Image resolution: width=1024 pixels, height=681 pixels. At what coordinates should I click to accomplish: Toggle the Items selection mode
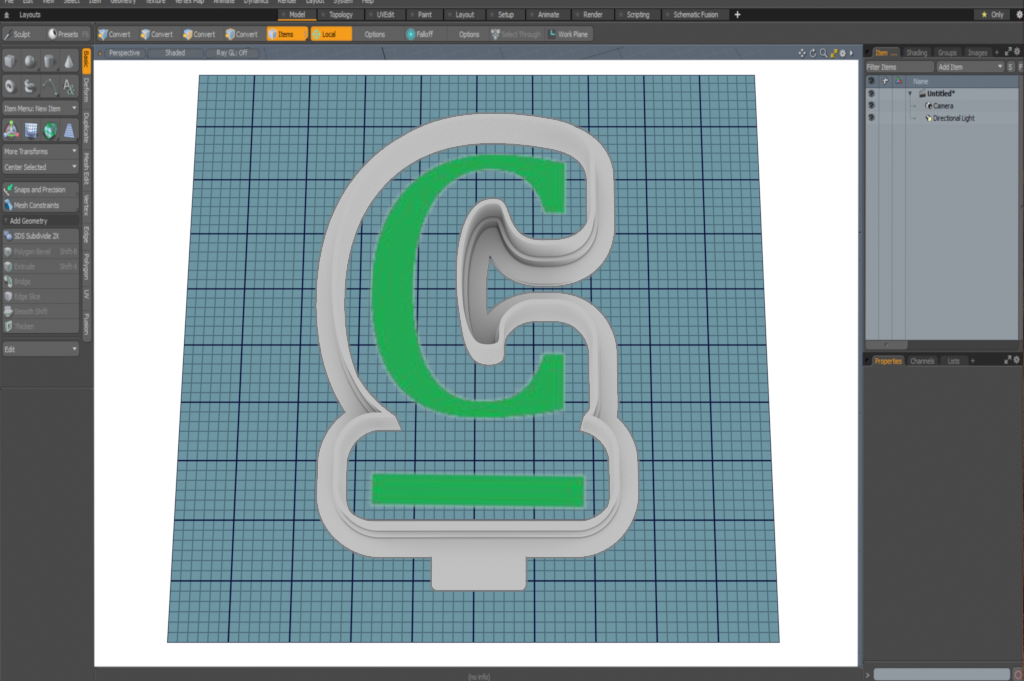[286, 34]
